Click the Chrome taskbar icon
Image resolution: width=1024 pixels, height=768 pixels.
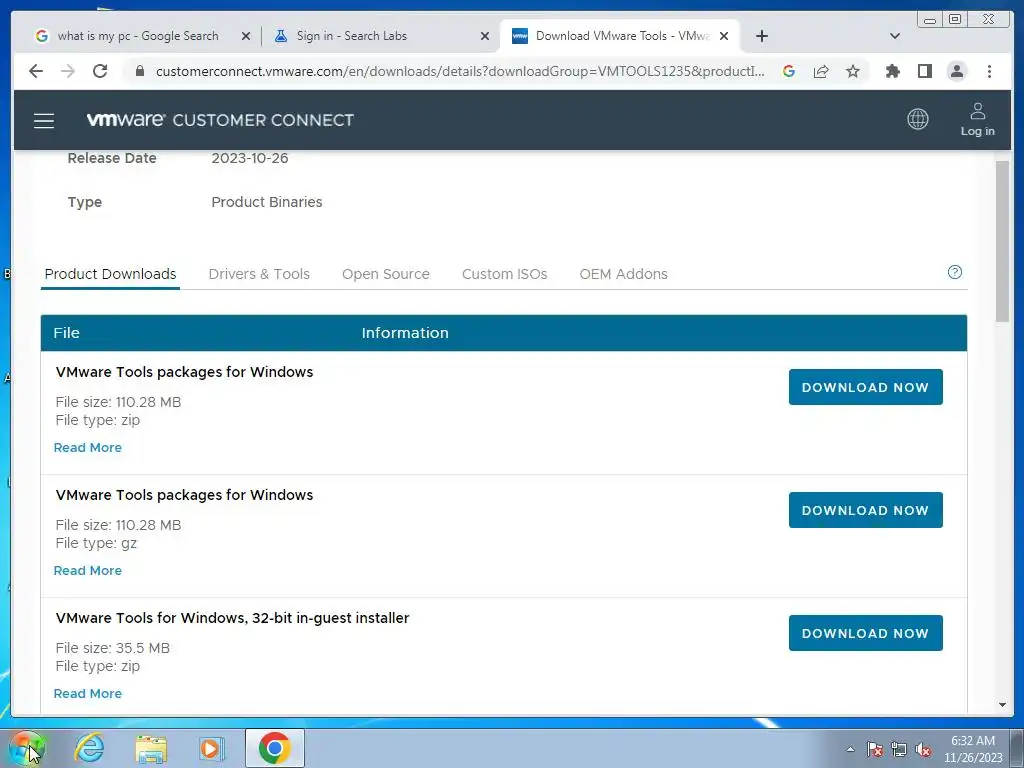point(274,748)
